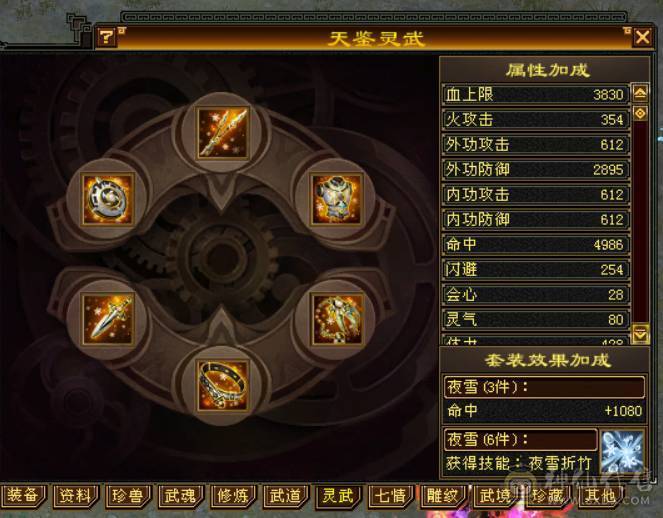Viewport: 663px width, 518px height.
Task: Click the studded ring slot icon
Action: (x=222, y=385)
